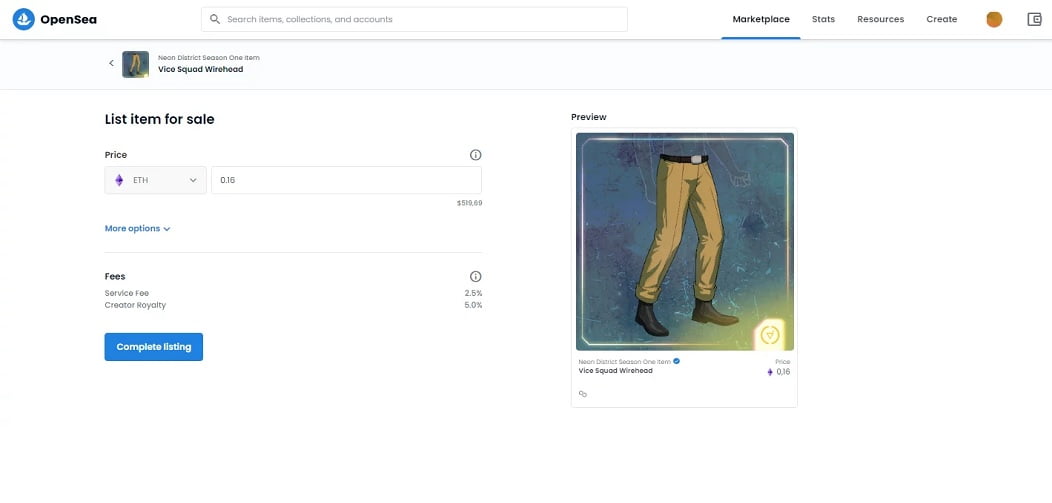The width and height of the screenshot is (1052, 503).
Task: Go back using the left chevron
Action: (x=111, y=63)
